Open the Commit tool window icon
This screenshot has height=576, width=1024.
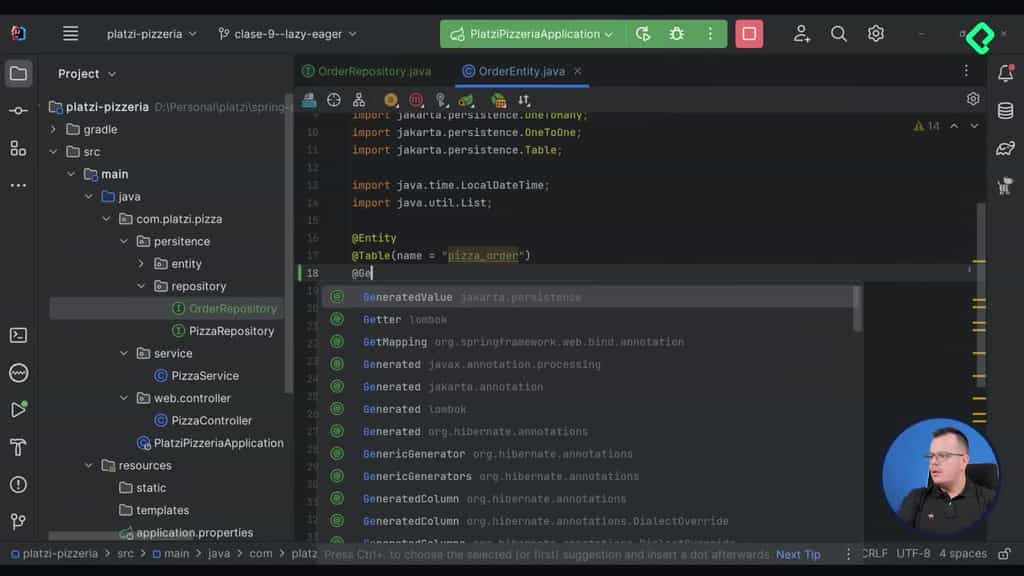[18, 109]
